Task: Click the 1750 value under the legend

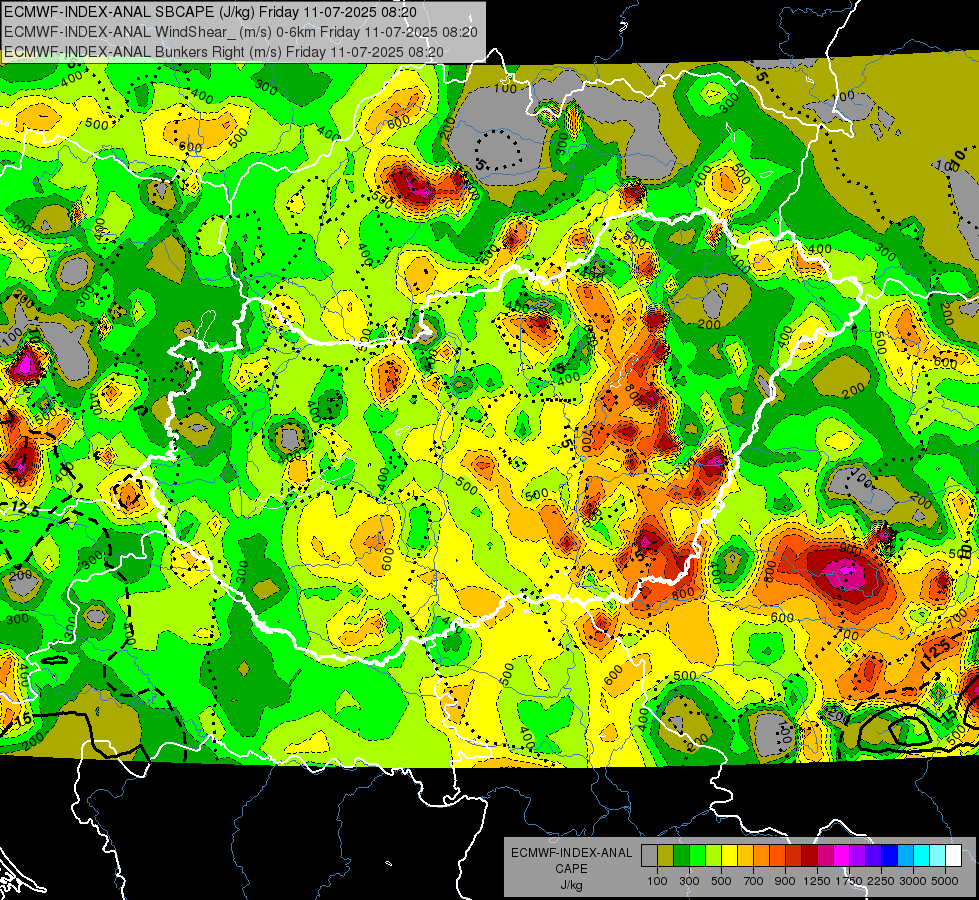Action: coord(849,881)
